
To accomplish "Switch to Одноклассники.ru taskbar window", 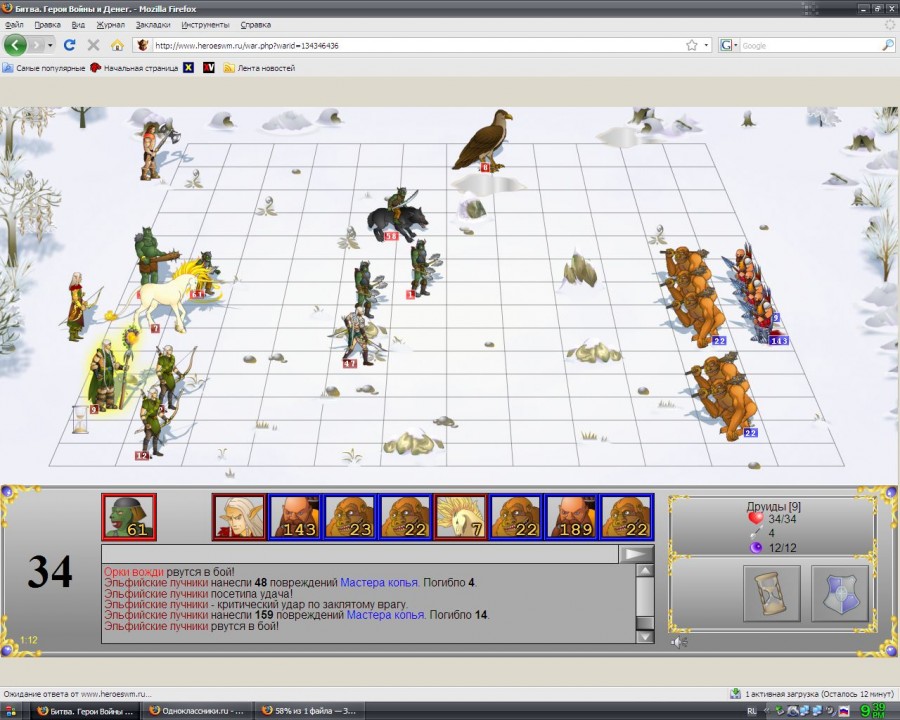I will 196,711.
